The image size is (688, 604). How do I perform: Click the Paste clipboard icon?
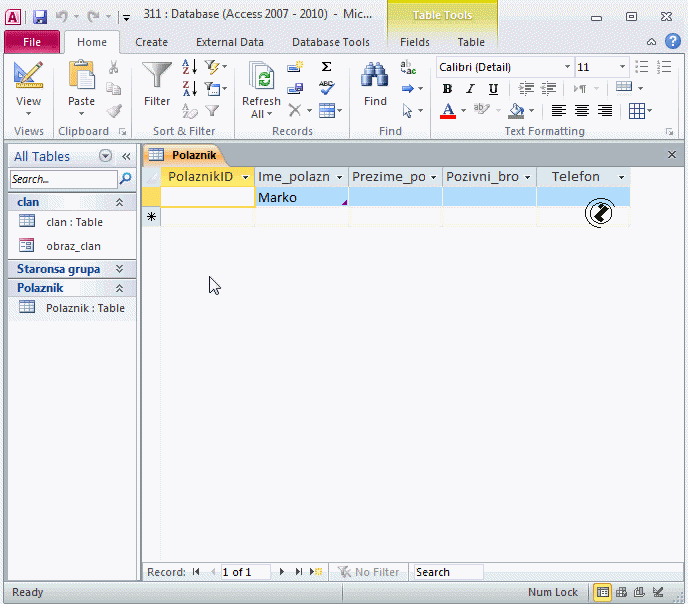coord(81,77)
